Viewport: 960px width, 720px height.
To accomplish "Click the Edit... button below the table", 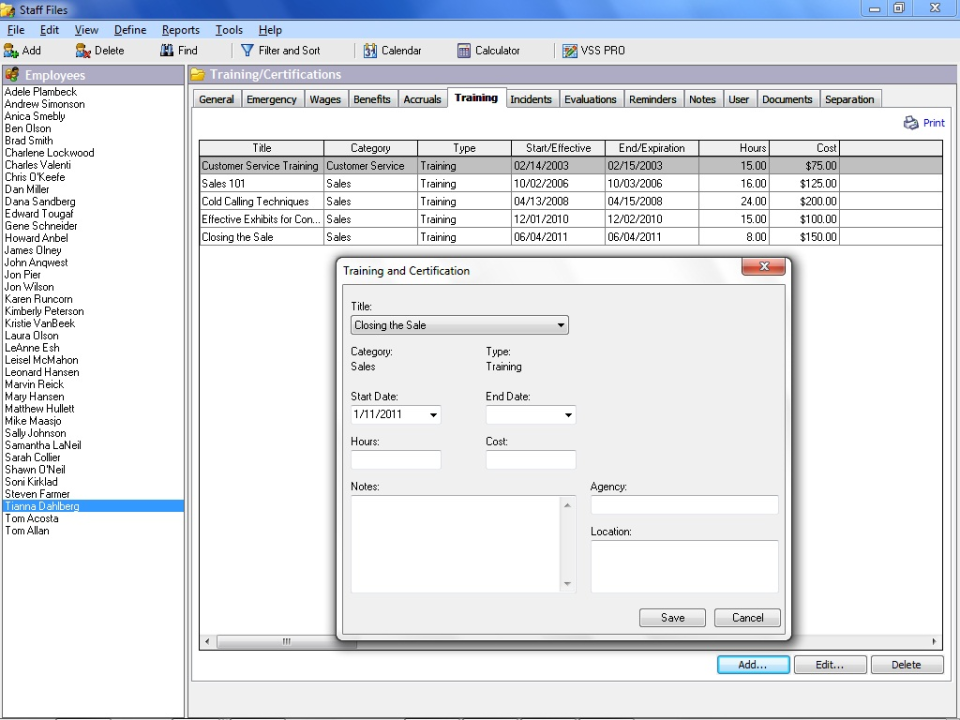I will [830, 665].
